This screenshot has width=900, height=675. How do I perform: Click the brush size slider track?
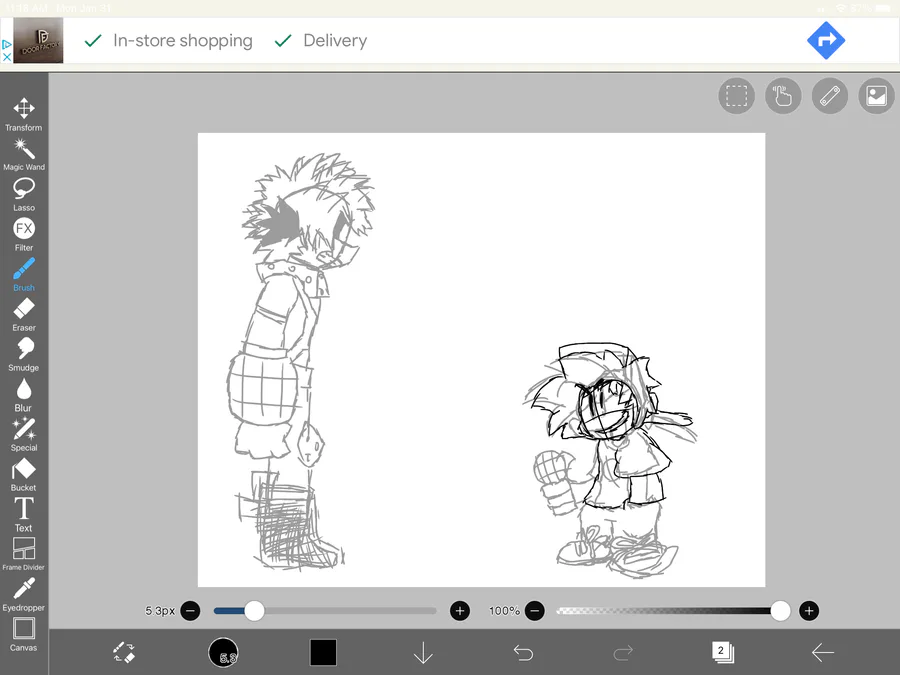[x=325, y=611]
